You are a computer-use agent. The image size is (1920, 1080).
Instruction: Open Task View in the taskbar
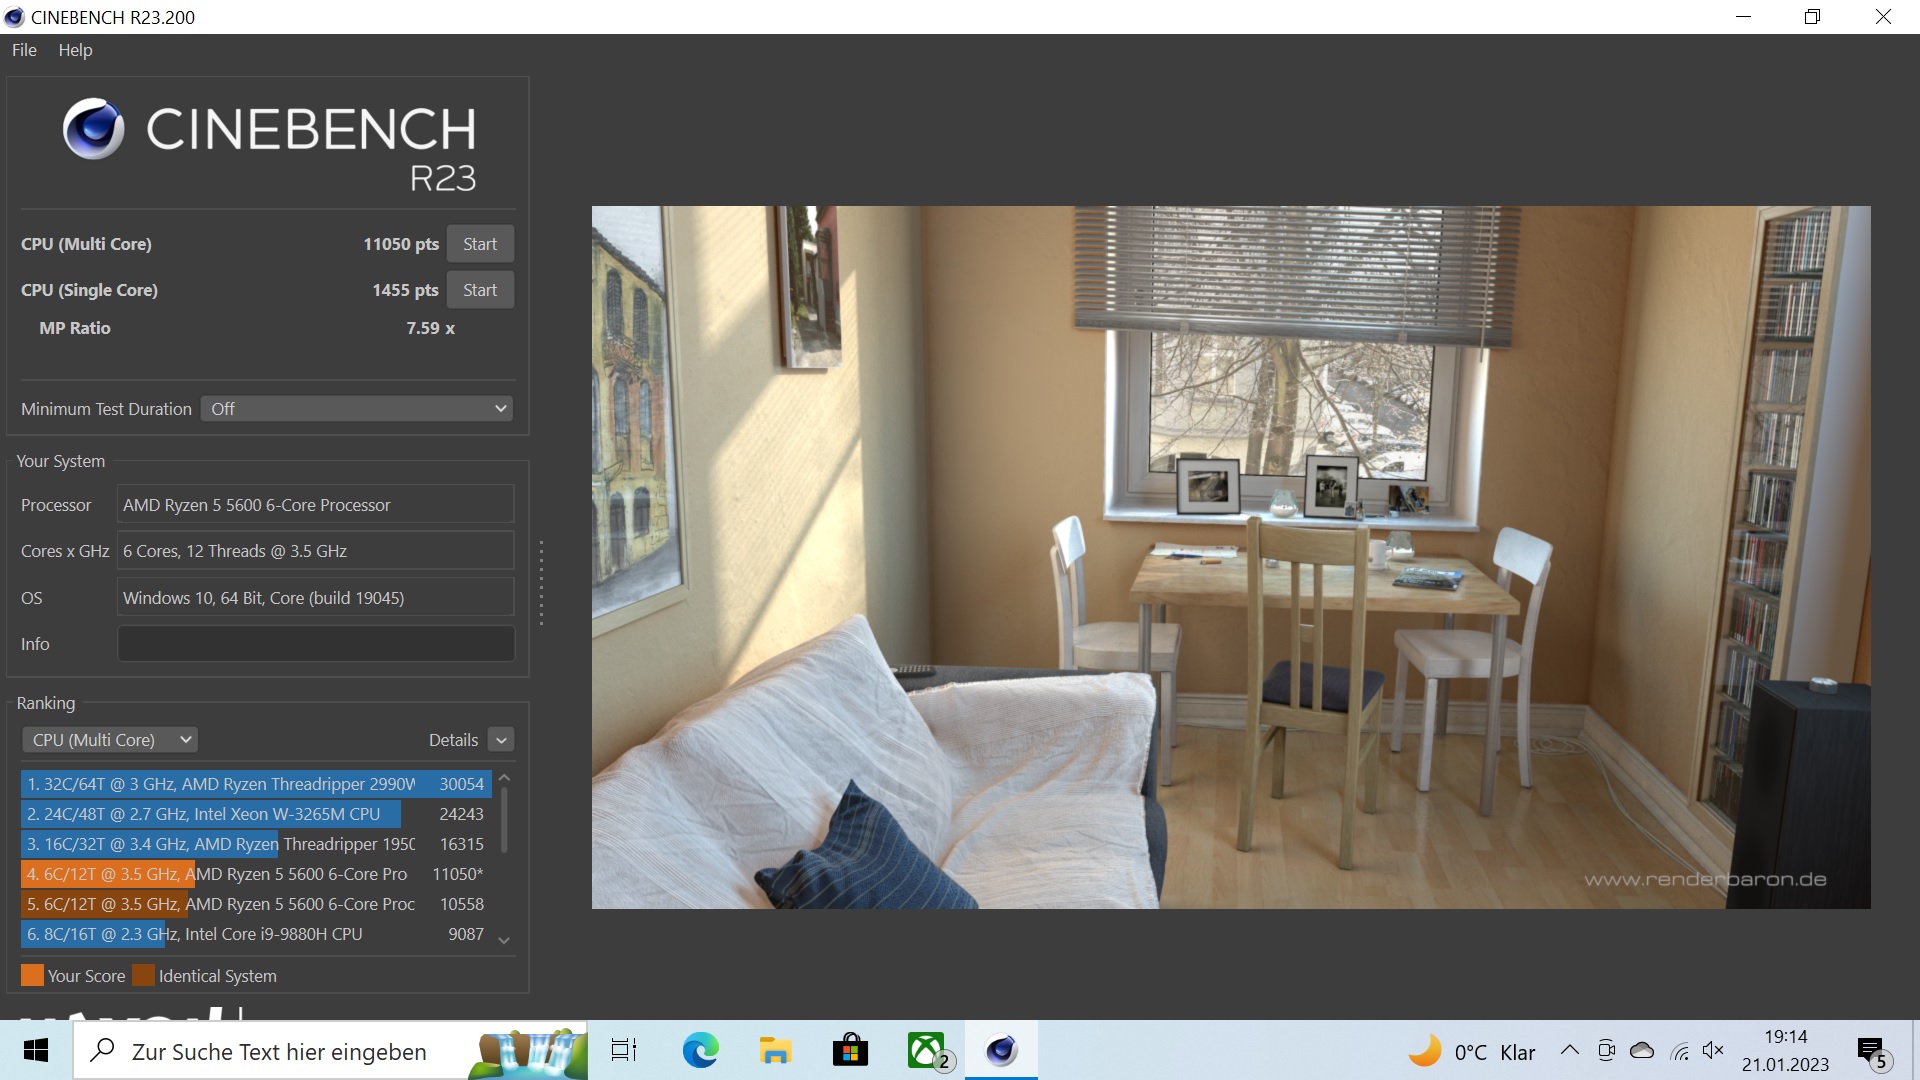pyautogui.click(x=624, y=1051)
